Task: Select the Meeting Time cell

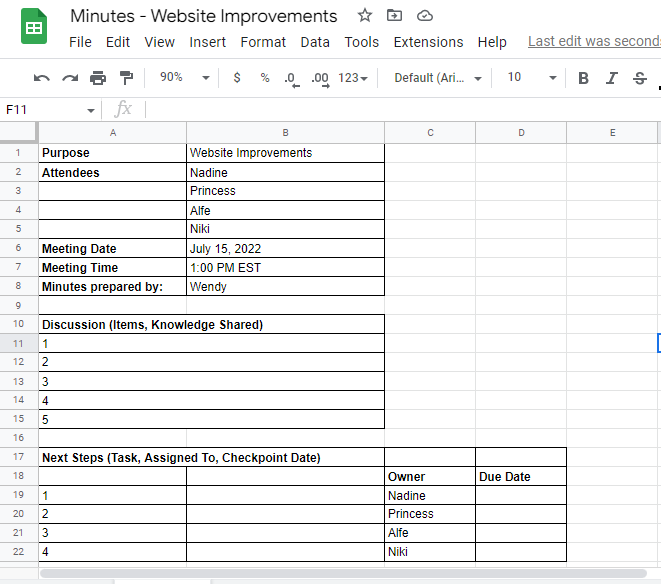Action: coord(113,267)
